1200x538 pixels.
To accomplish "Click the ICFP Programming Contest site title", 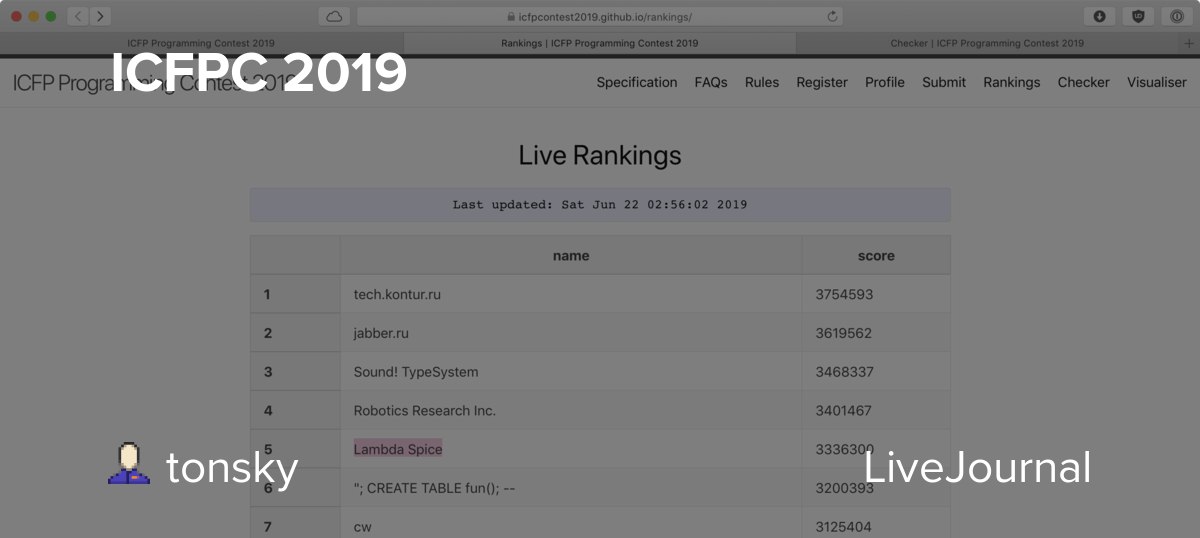I will pos(155,82).
